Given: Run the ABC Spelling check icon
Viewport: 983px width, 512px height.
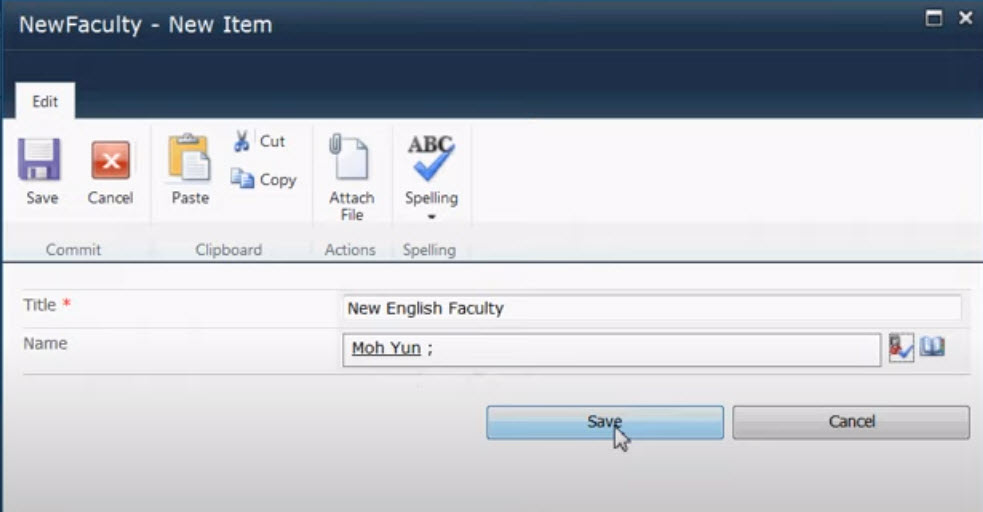Looking at the screenshot, I should point(431,157).
